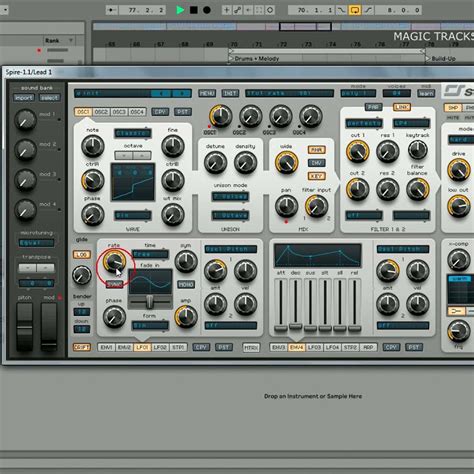Image resolution: width=474 pixels, height=474 pixels.
Task: Toggle the filter PAR switch
Action: [x=373, y=107]
